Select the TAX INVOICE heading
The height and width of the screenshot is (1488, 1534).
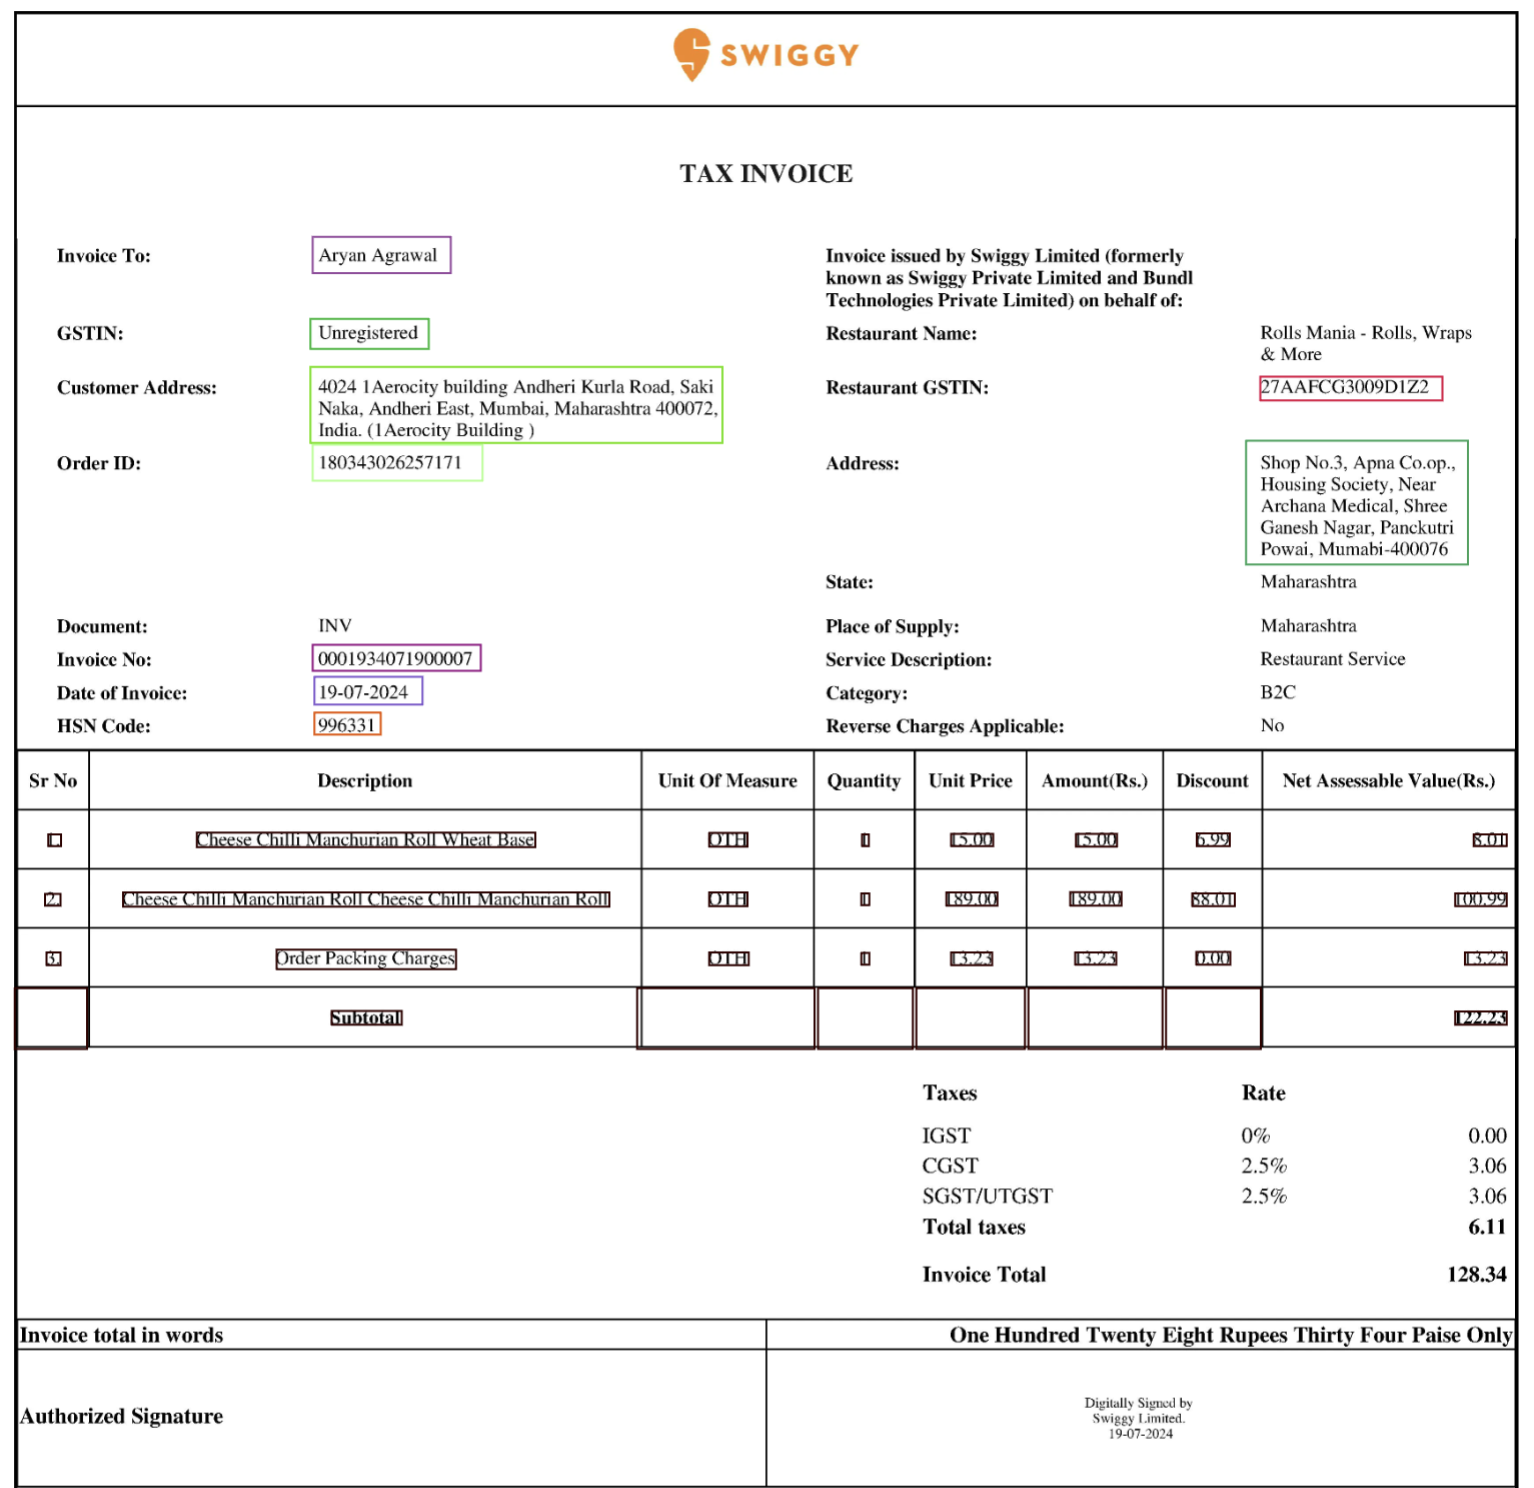click(x=766, y=174)
